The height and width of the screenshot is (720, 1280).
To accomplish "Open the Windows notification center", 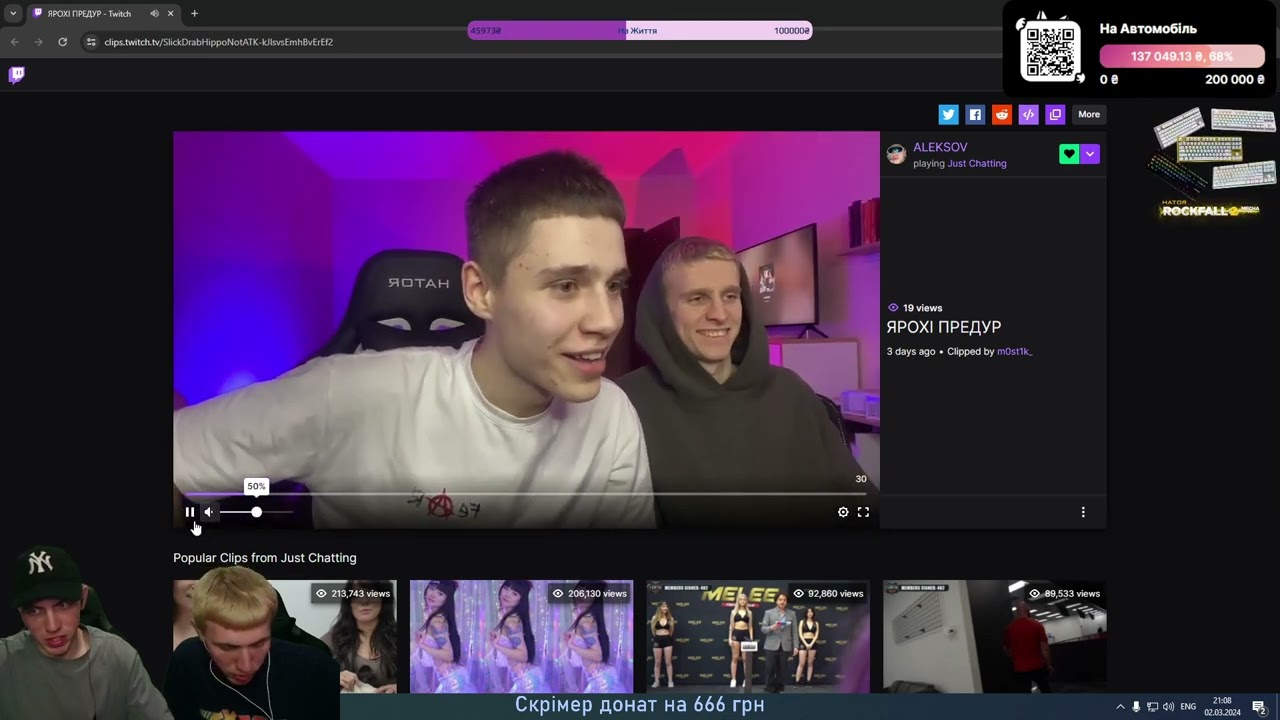I will pyautogui.click(x=1259, y=707).
